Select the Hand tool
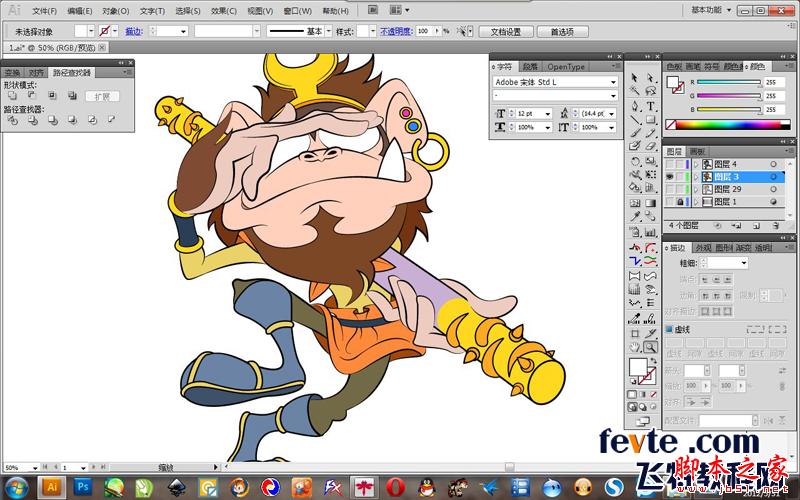 [x=635, y=347]
